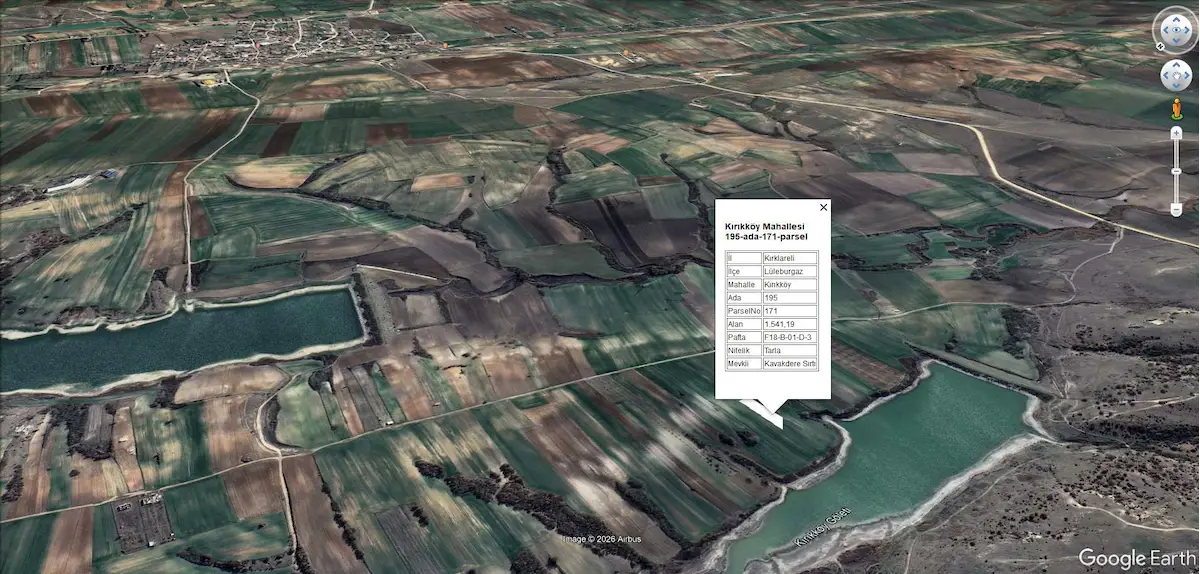This screenshot has height=574, width=1200.
Task: Move right with the Move joystick arrow
Action: pos(1187,75)
